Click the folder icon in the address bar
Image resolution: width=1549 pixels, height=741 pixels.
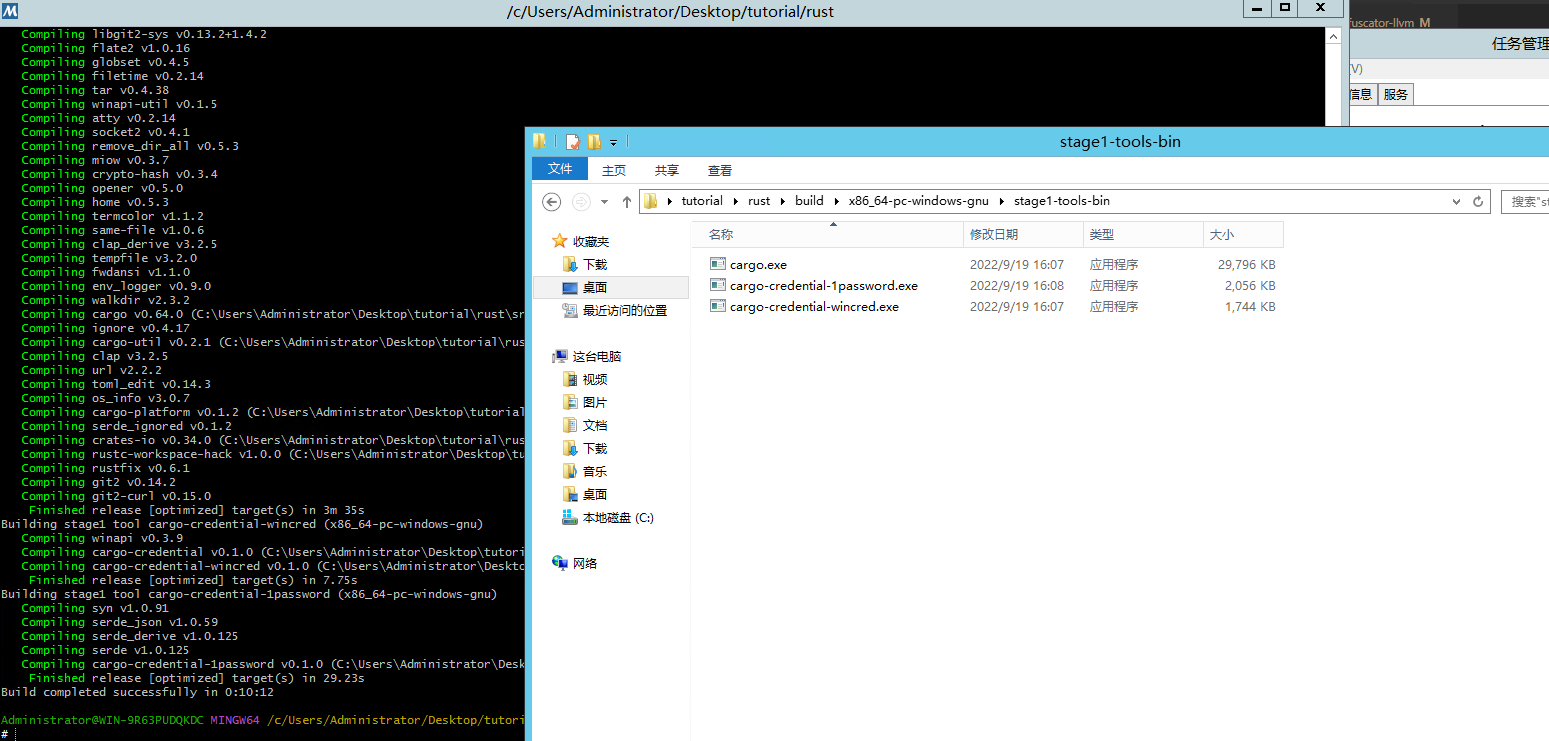651,201
